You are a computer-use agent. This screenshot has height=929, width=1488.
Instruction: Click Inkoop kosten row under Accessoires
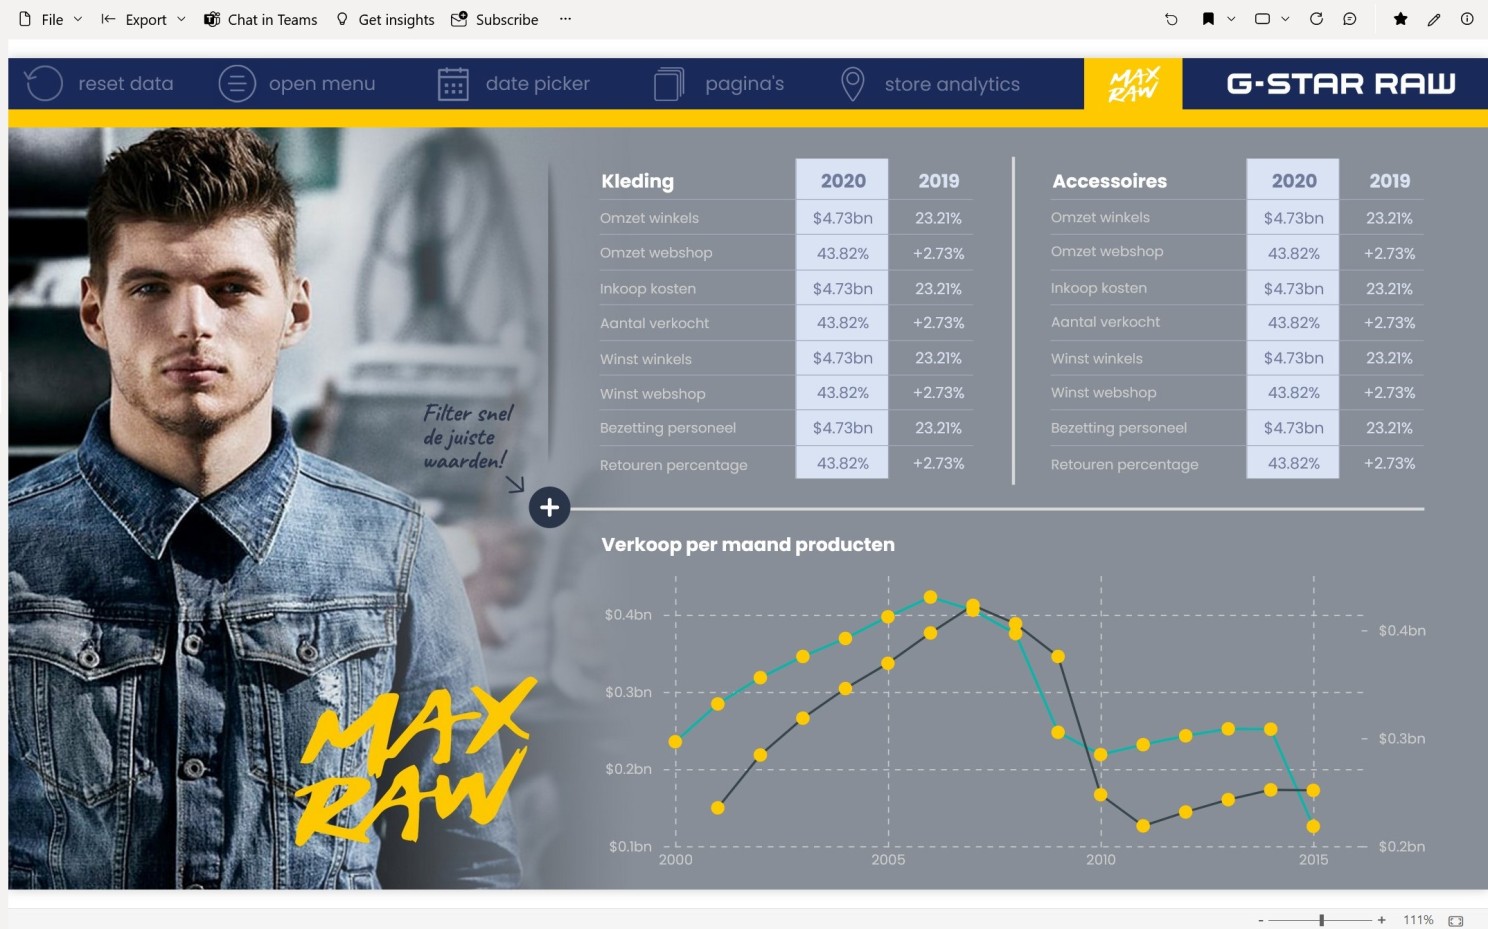[x=1237, y=288]
